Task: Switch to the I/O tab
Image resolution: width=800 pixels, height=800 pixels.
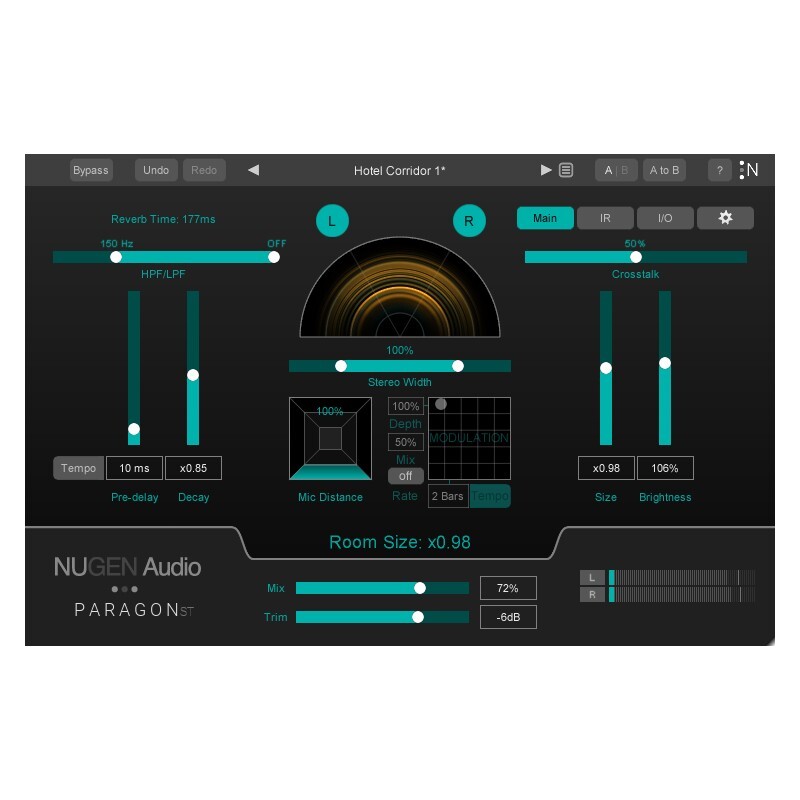Action: click(x=664, y=217)
